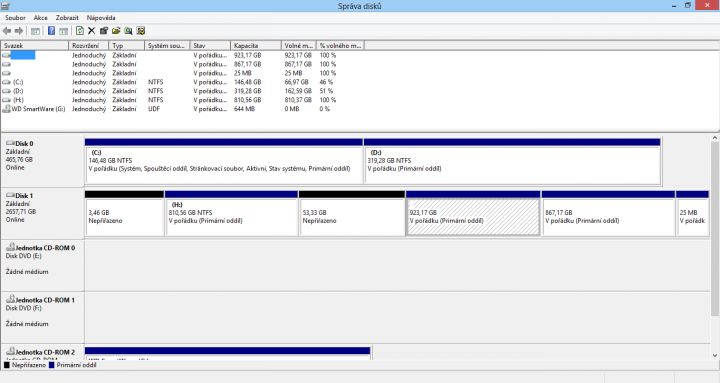Image resolution: width=720 pixels, height=383 pixels.
Task: Click the forward arrow toolbar icon
Action: (x=19, y=31)
